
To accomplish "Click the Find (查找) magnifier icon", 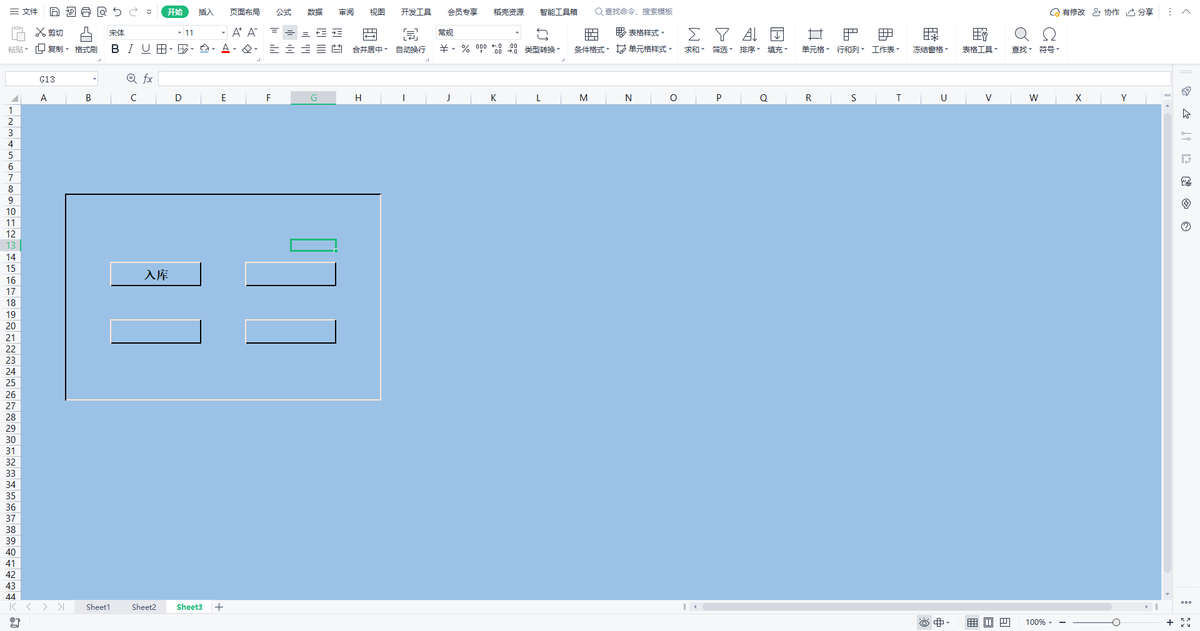I will [1021, 34].
